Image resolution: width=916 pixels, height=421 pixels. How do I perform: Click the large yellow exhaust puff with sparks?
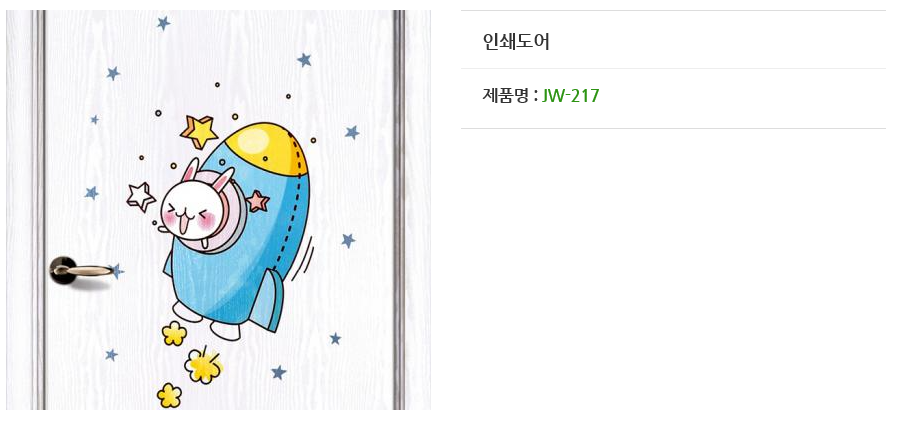(203, 365)
